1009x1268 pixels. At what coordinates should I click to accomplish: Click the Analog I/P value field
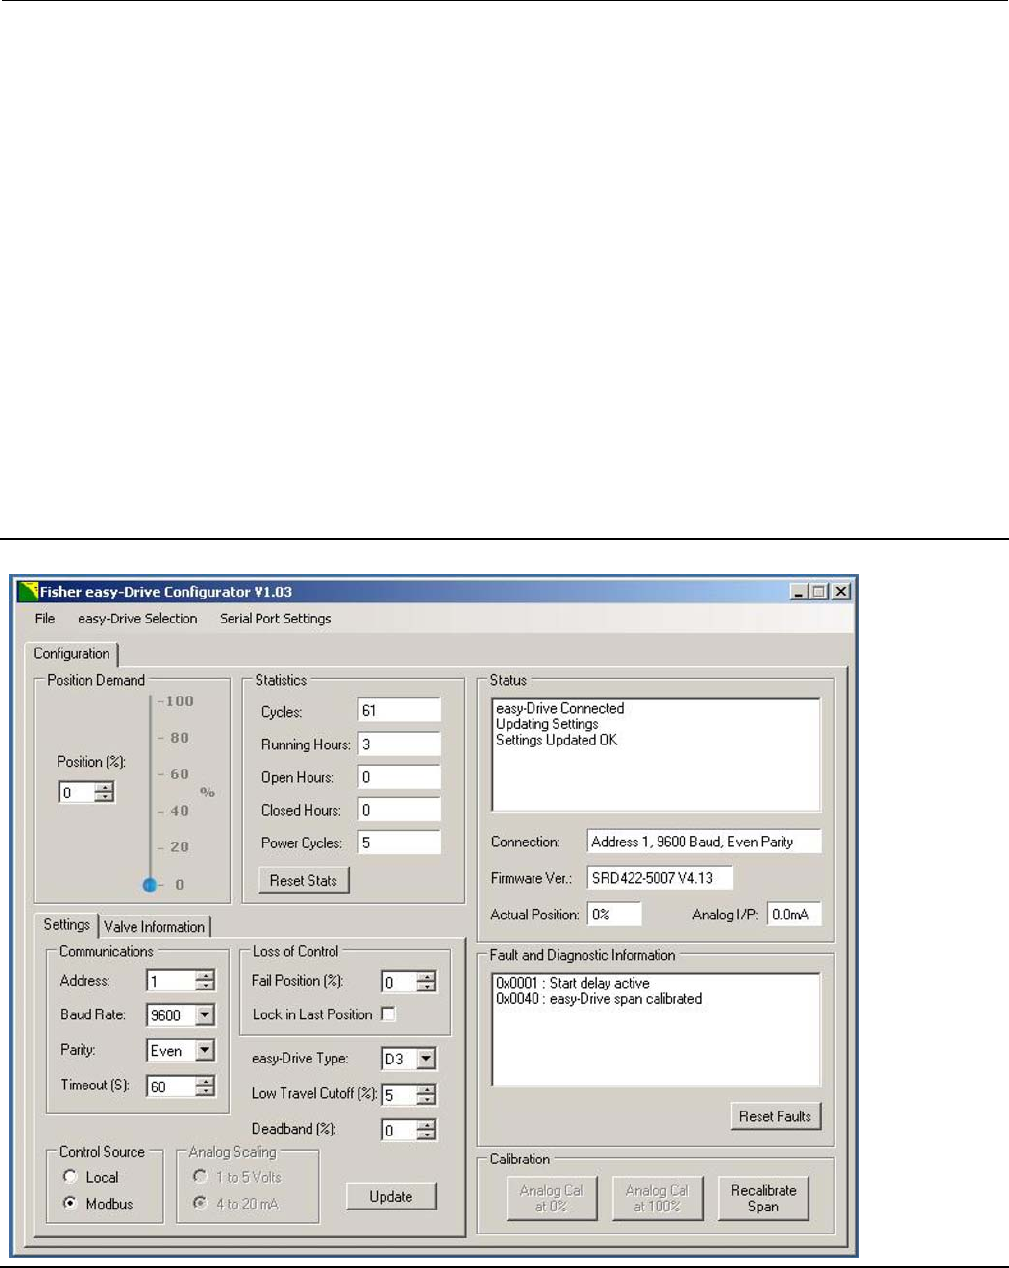pyautogui.click(x=794, y=915)
